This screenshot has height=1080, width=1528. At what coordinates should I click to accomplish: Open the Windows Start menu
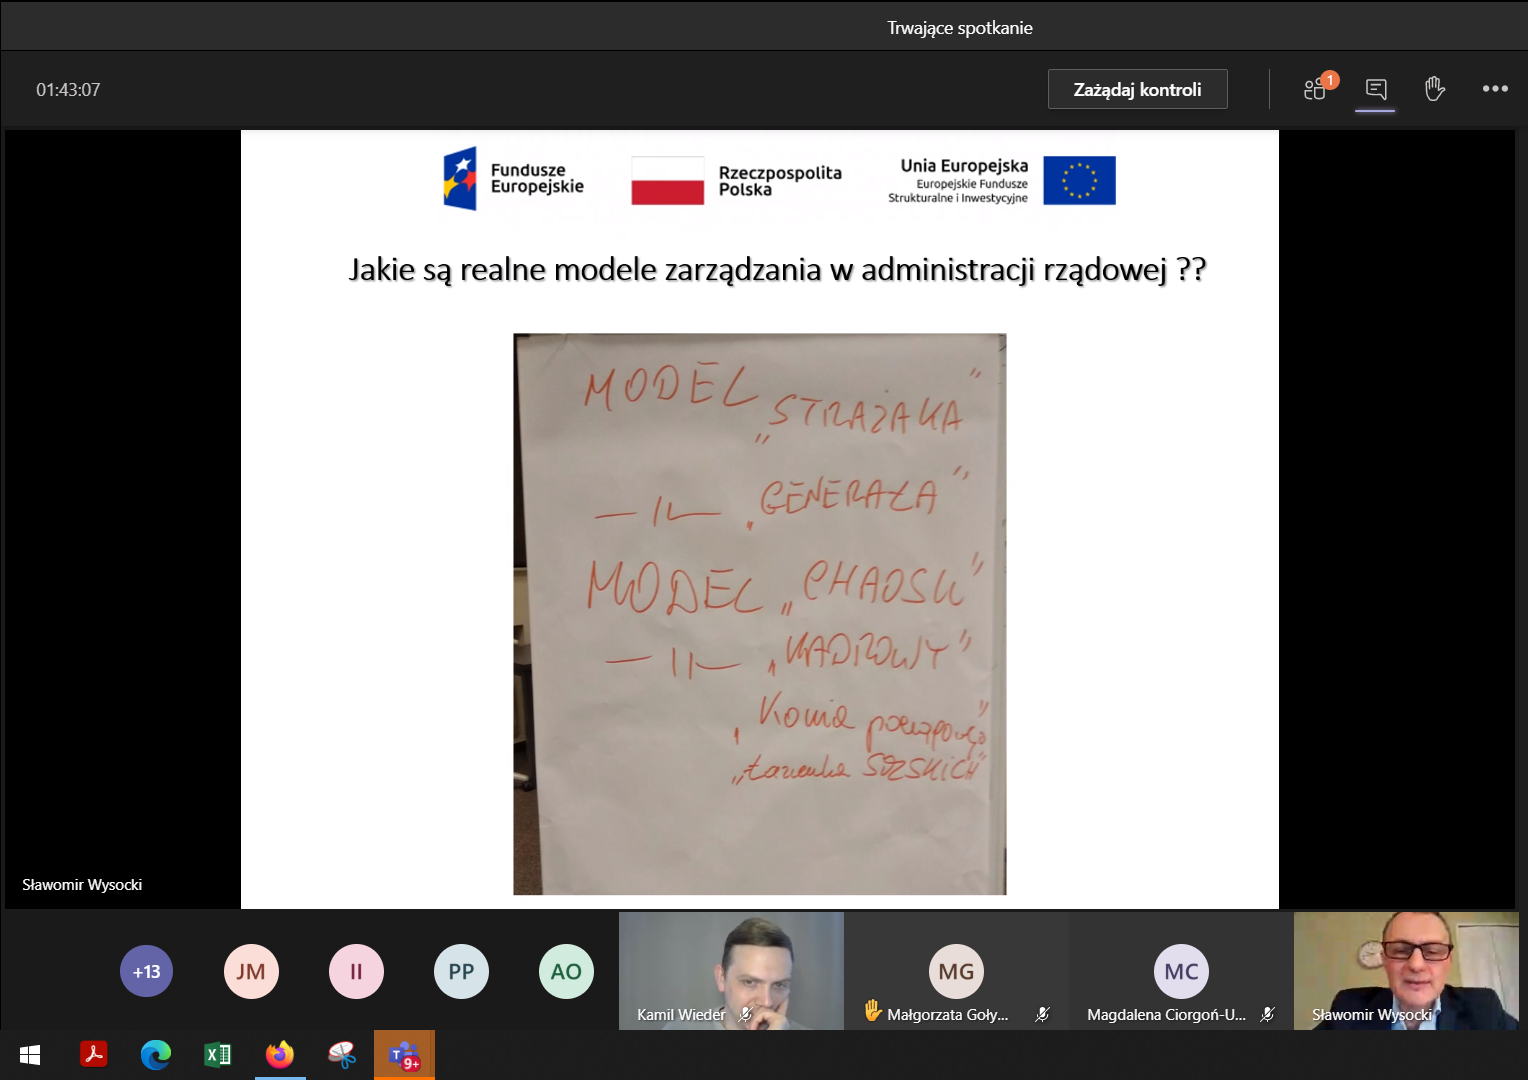tap(30, 1055)
